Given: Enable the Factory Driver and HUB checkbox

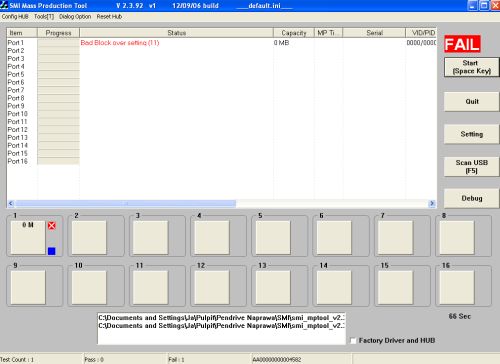Looking at the screenshot, I should (x=353, y=341).
